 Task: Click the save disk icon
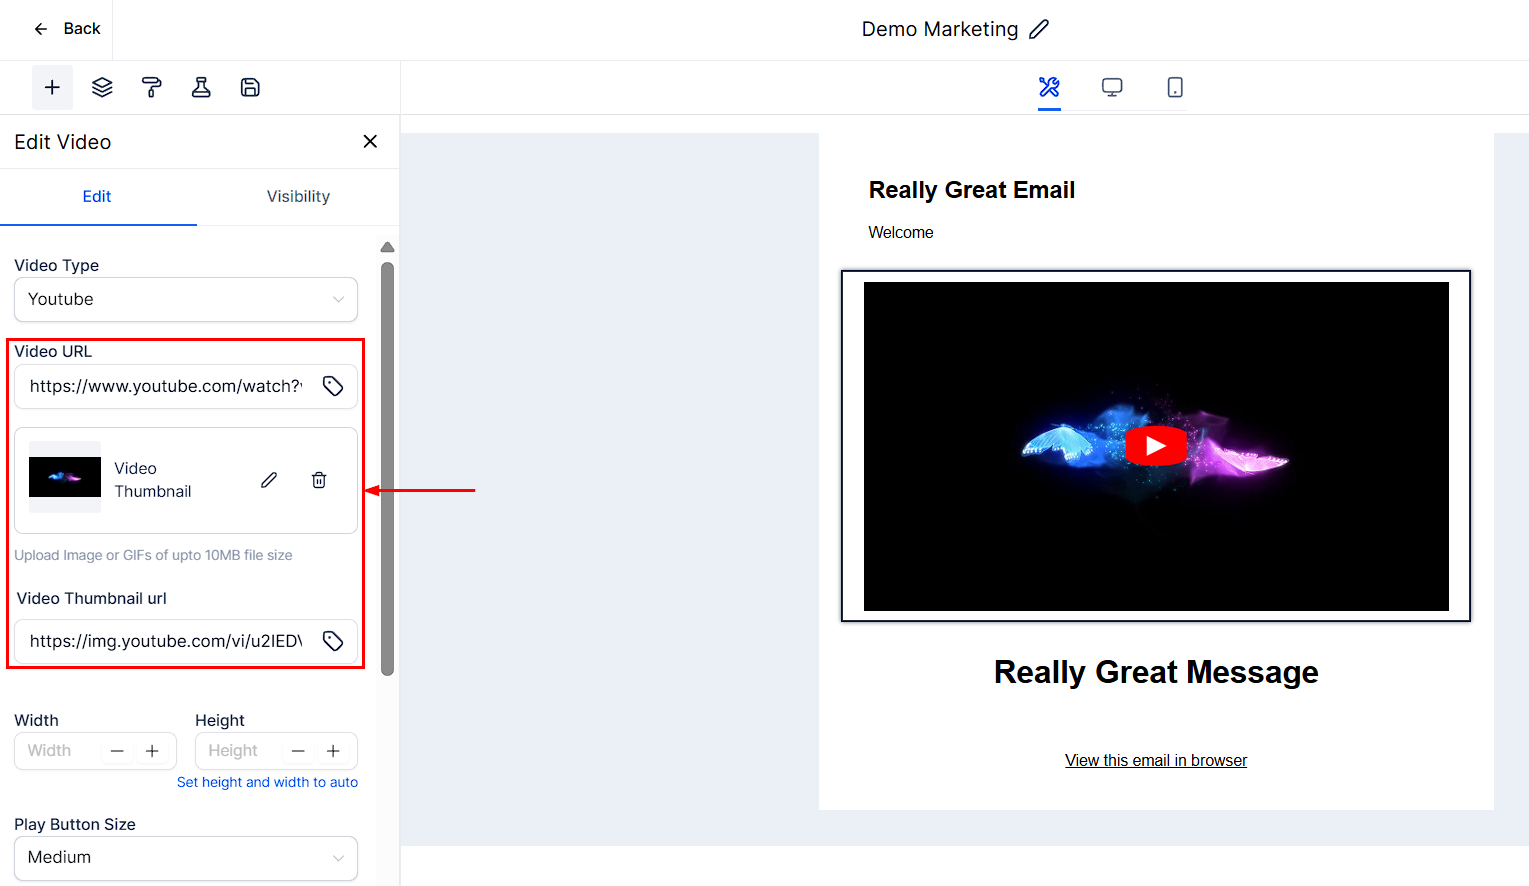[250, 88]
